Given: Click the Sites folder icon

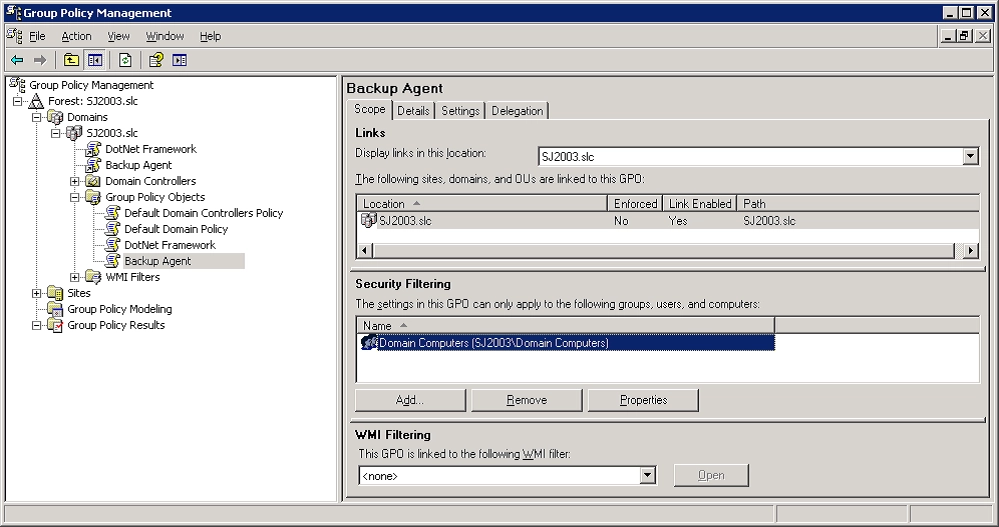Looking at the screenshot, I should click(56, 293).
